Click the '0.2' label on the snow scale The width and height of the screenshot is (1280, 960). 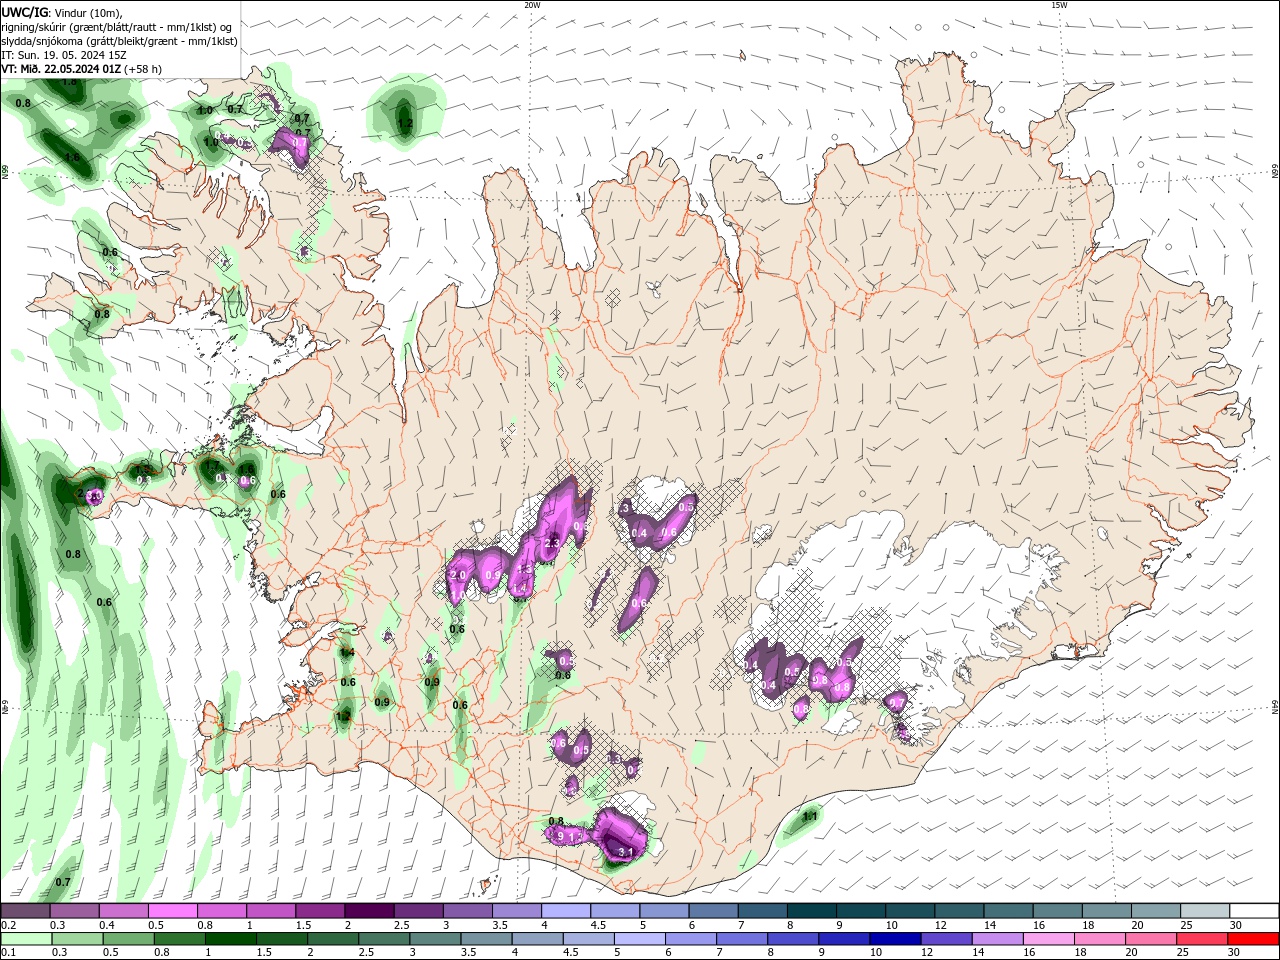(x=8, y=925)
